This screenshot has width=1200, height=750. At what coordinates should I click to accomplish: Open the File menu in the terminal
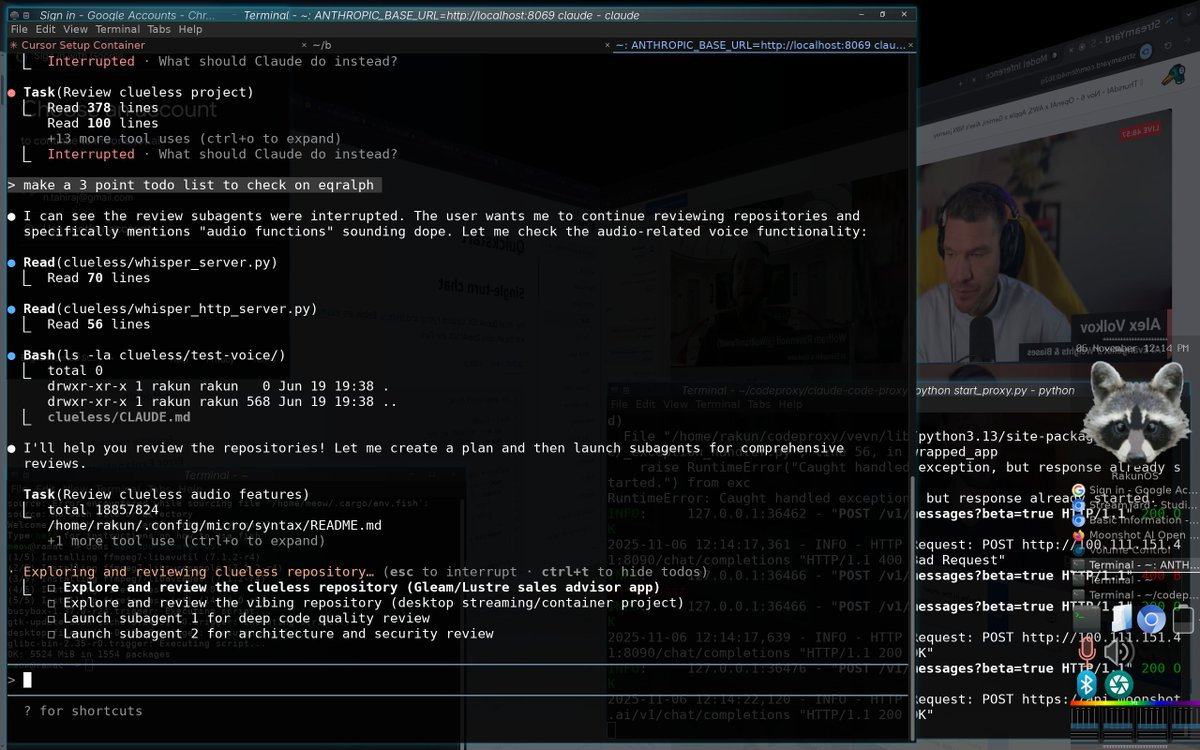(19, 30)
